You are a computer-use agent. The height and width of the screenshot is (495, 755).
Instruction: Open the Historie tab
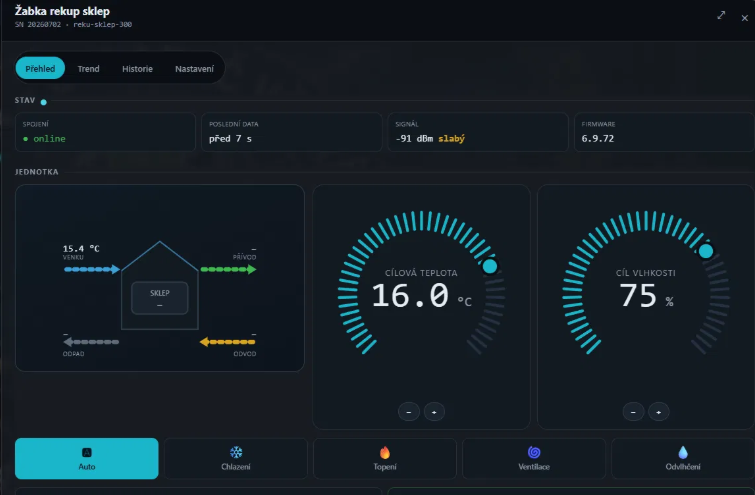coord(137,69)
